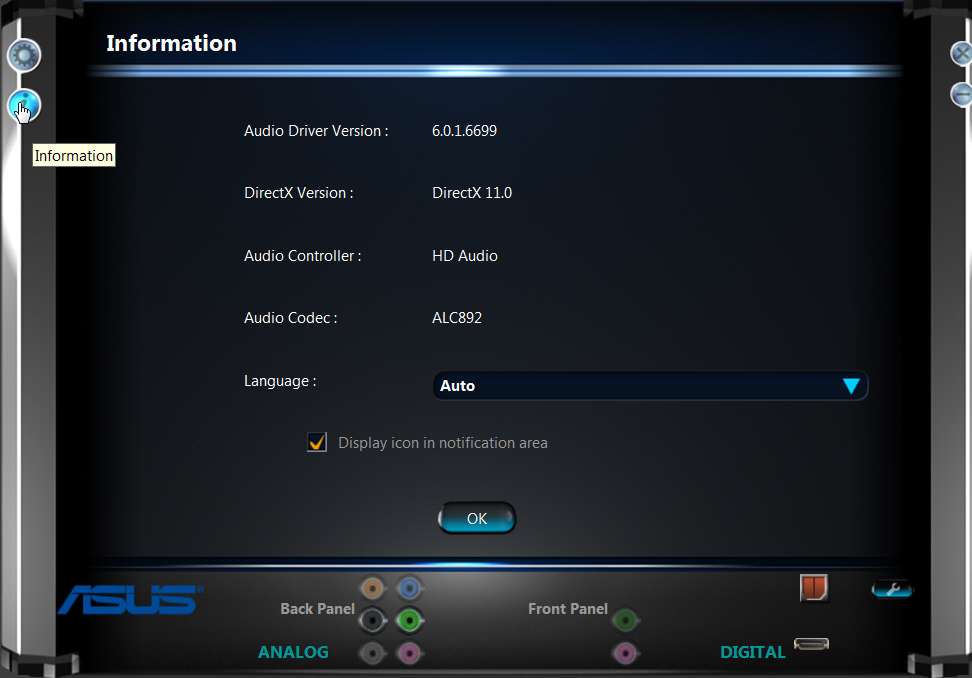This screenshot has width=972, height=678.
Task: Select the HDMI digital output connector icon
Action: 811,645
